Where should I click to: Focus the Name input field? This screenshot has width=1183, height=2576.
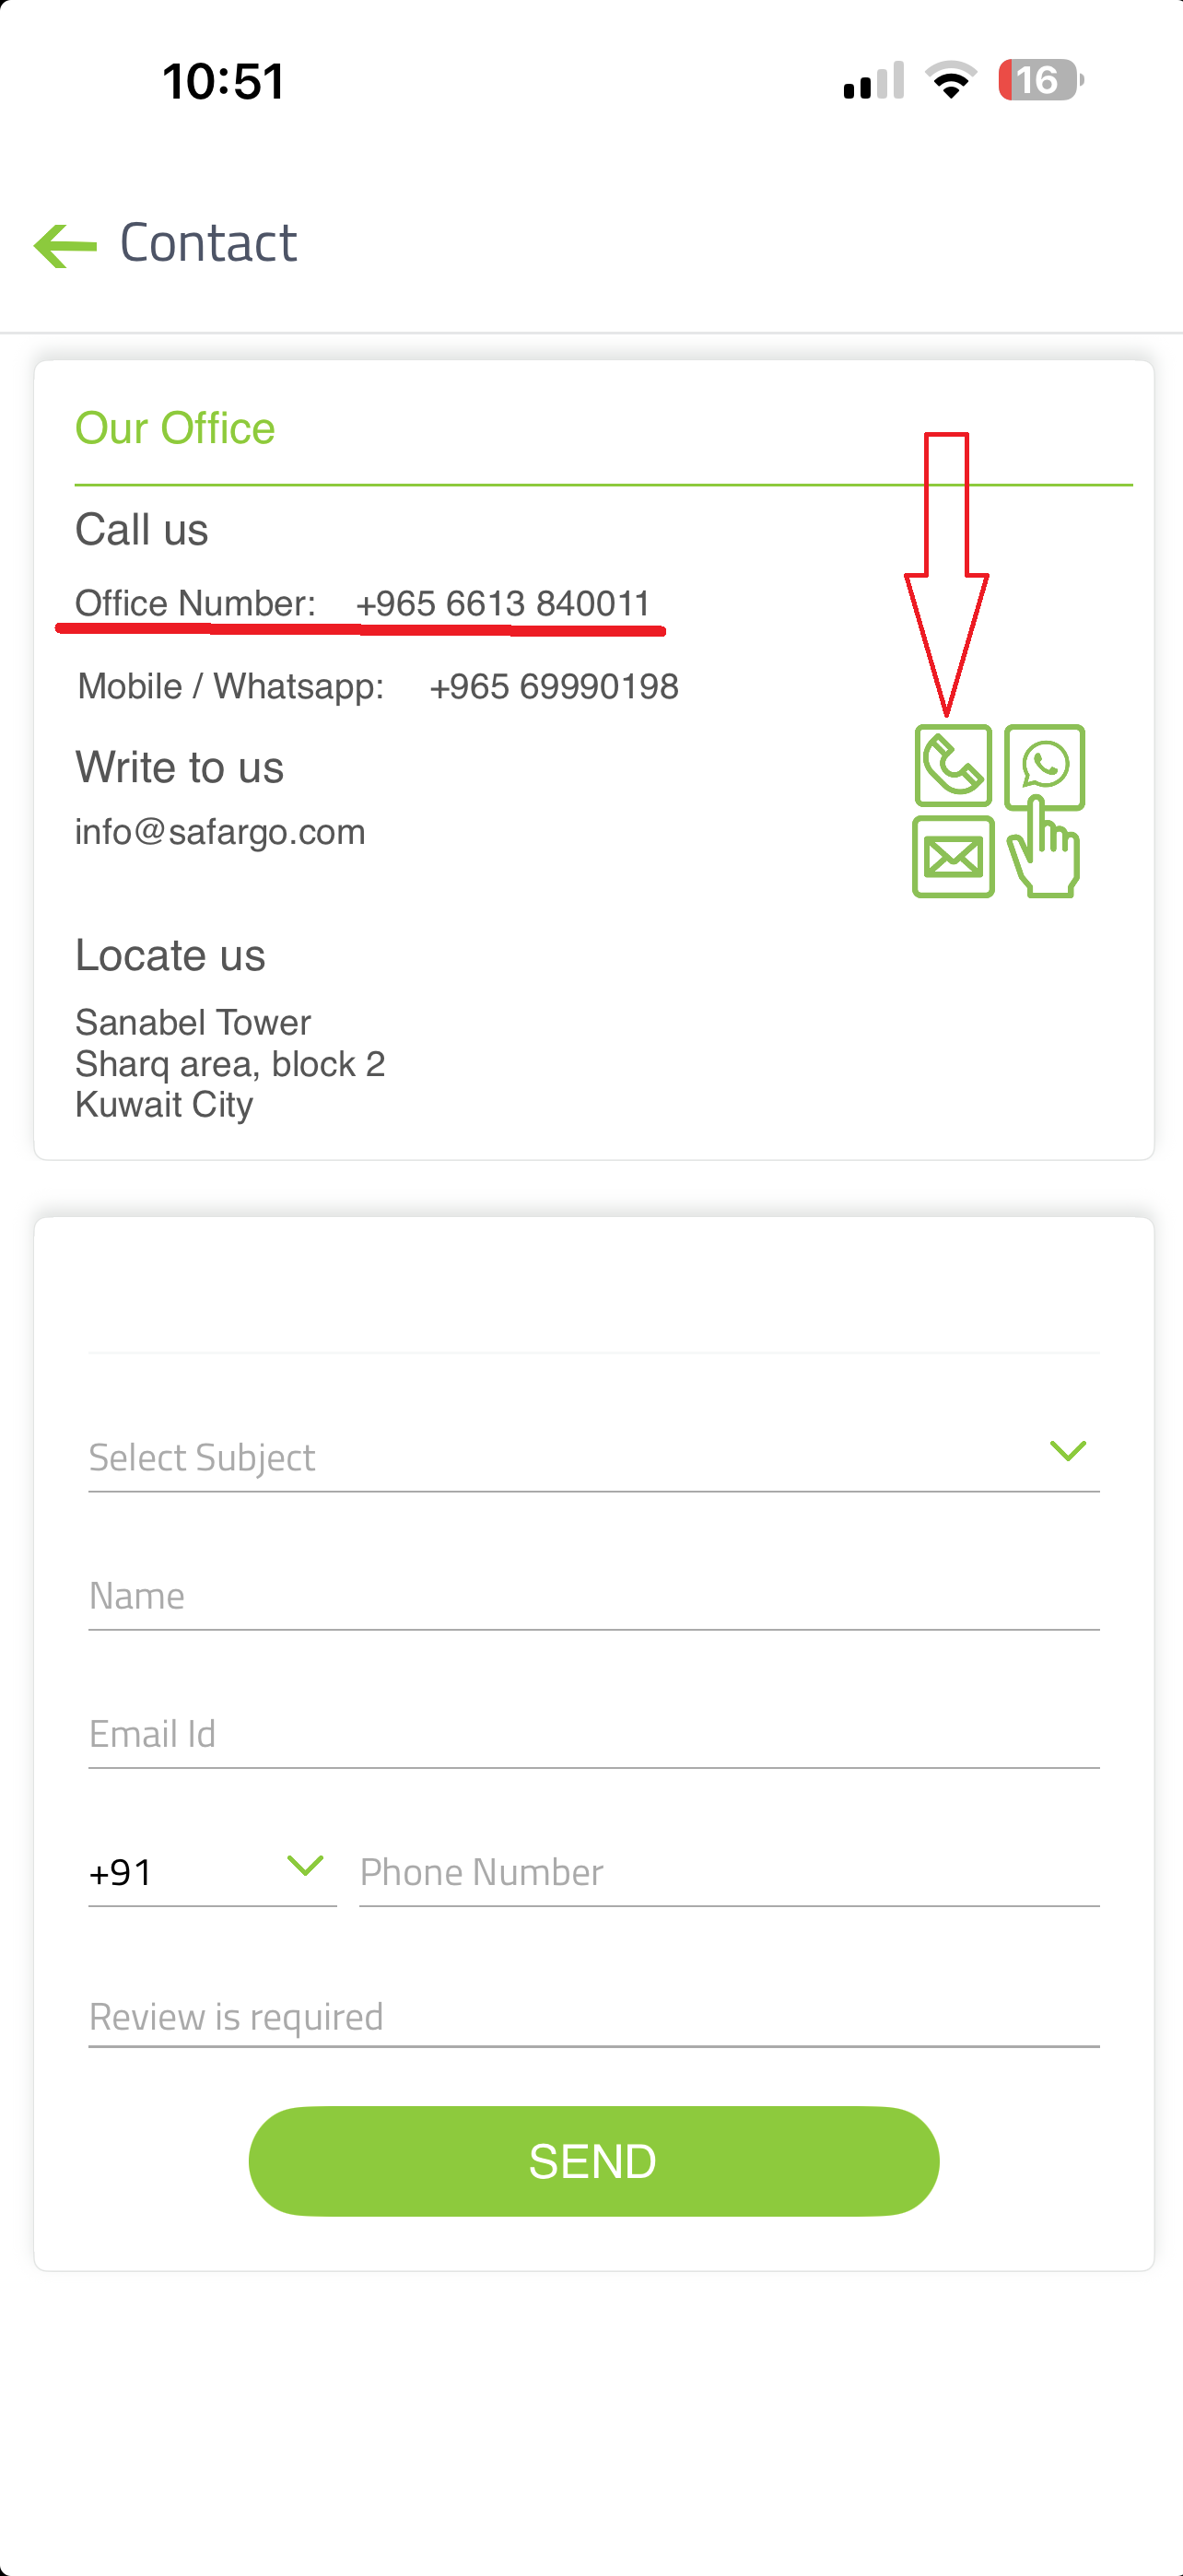coord(592,1595)
